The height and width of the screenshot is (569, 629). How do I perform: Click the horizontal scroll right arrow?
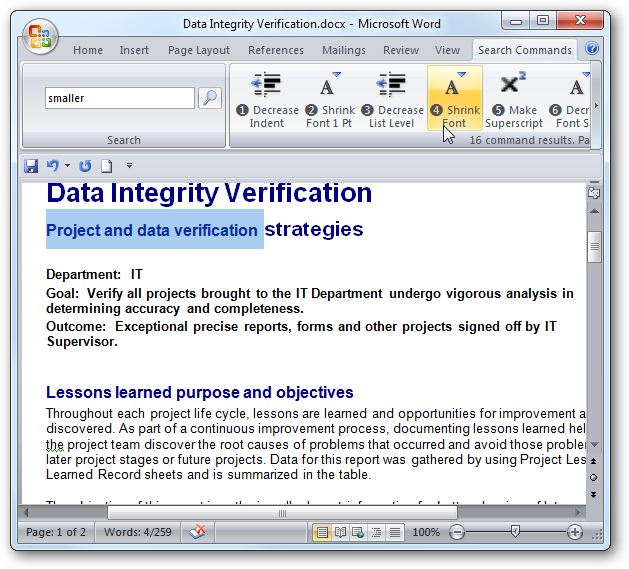click(x=578, y=513)
